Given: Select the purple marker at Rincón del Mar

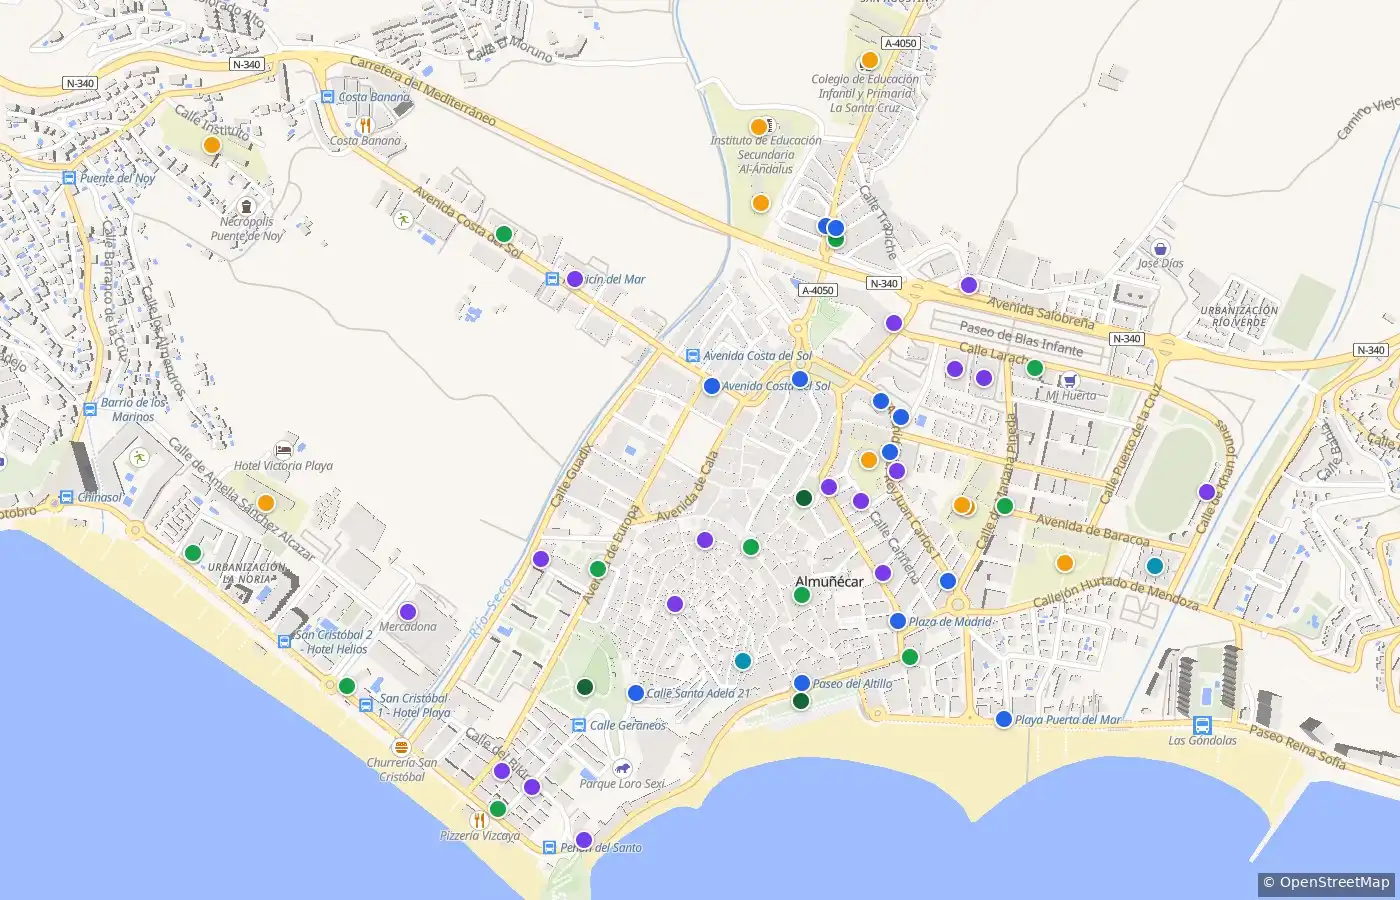Looking at the screenshot, I should pos(575,279).
